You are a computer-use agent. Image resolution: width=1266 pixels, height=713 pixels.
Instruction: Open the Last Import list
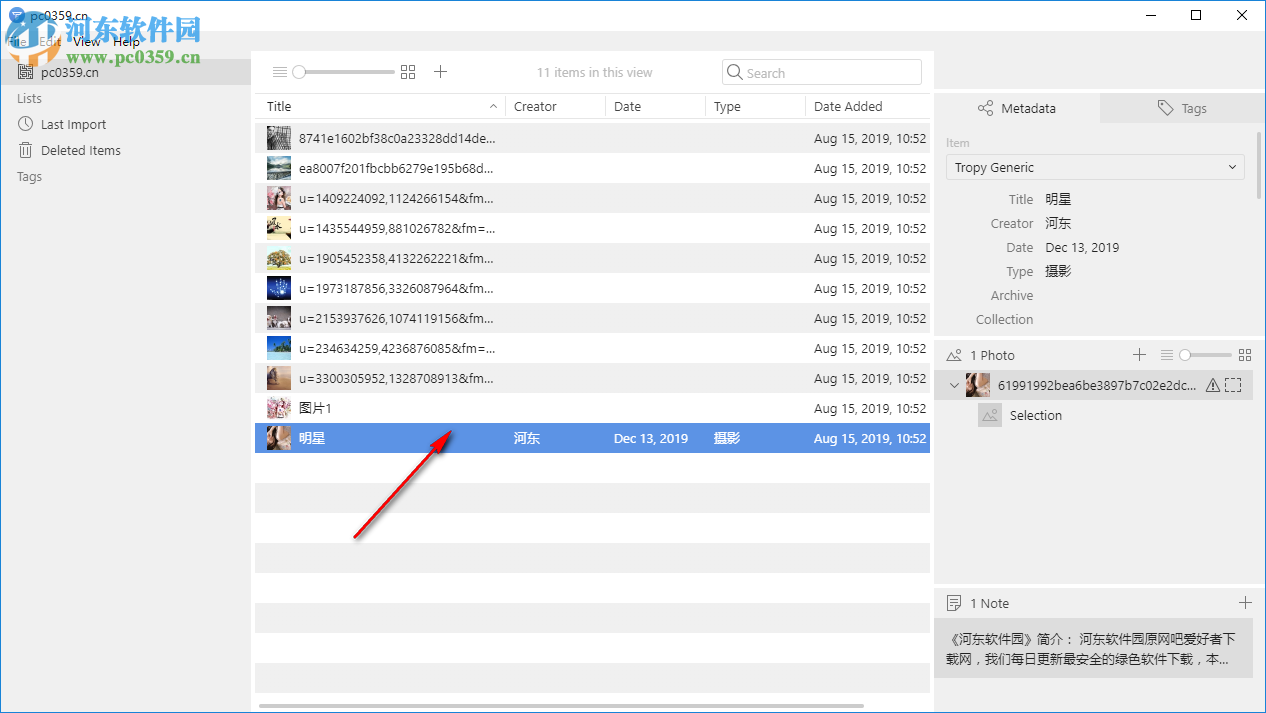coord(73,125)
